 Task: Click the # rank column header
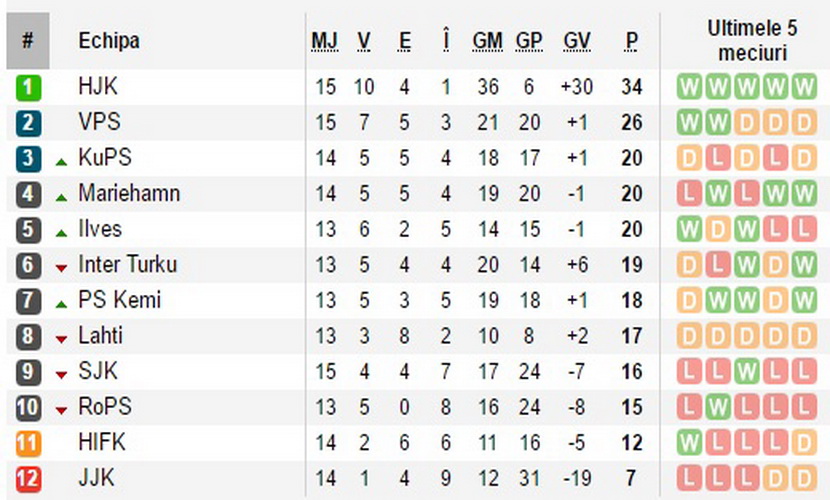[28, 41]
